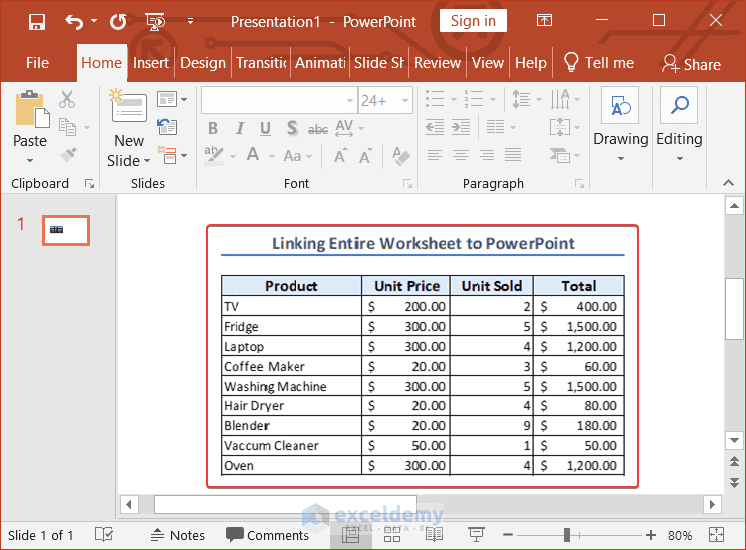Toggle Strikethrough formatting
Screen dimensions: 746x550
click(318, 129)
